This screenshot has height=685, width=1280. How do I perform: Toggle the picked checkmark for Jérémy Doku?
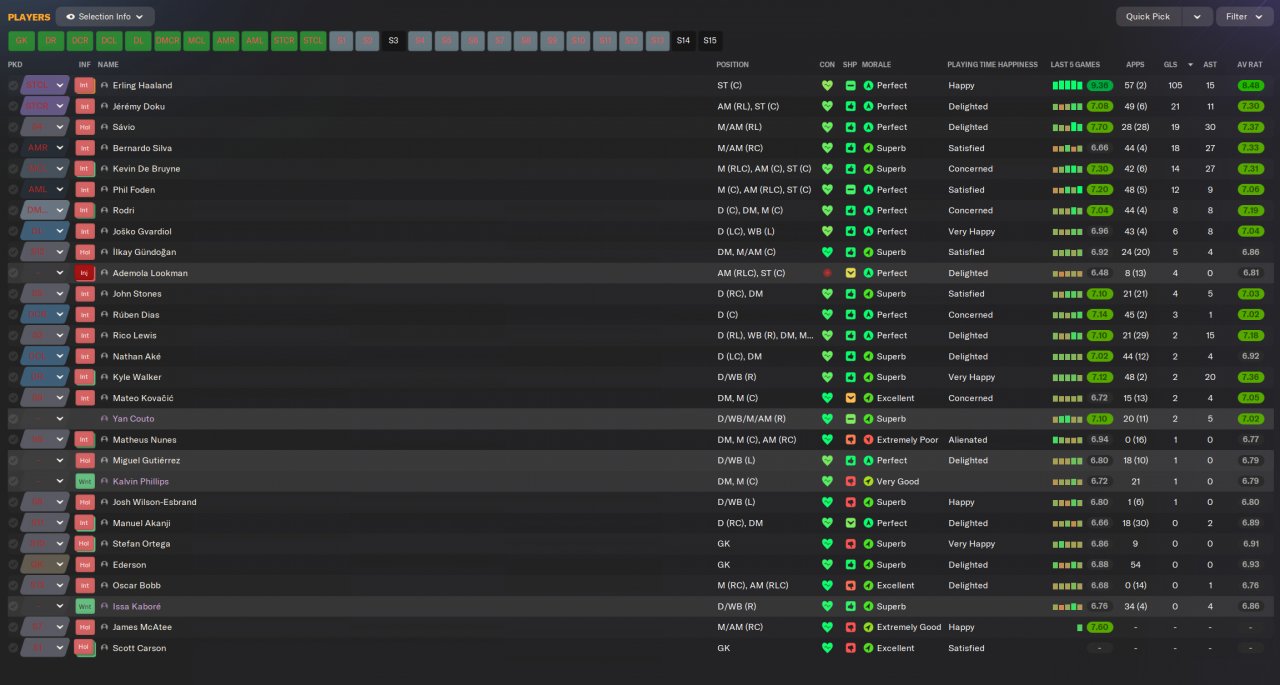pos(13,106)
